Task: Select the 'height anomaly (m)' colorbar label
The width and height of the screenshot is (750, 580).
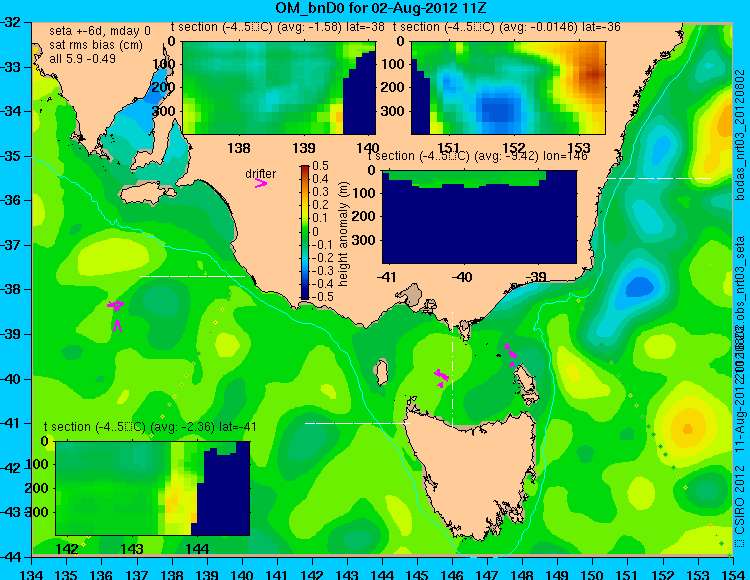Action: (343, 234)
